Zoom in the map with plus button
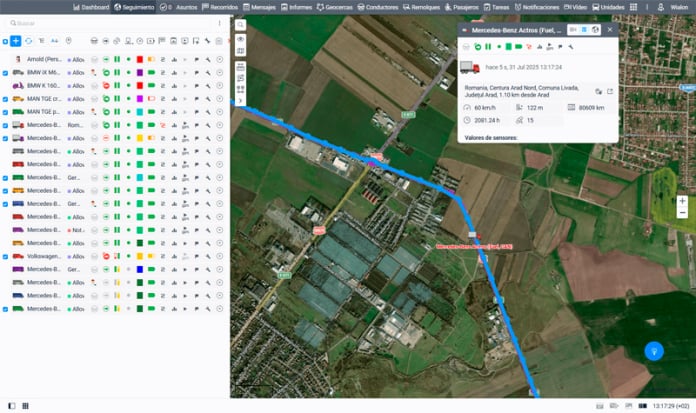Screen dimensions: 696x413 pyautogui.click(x=682, y=201)
